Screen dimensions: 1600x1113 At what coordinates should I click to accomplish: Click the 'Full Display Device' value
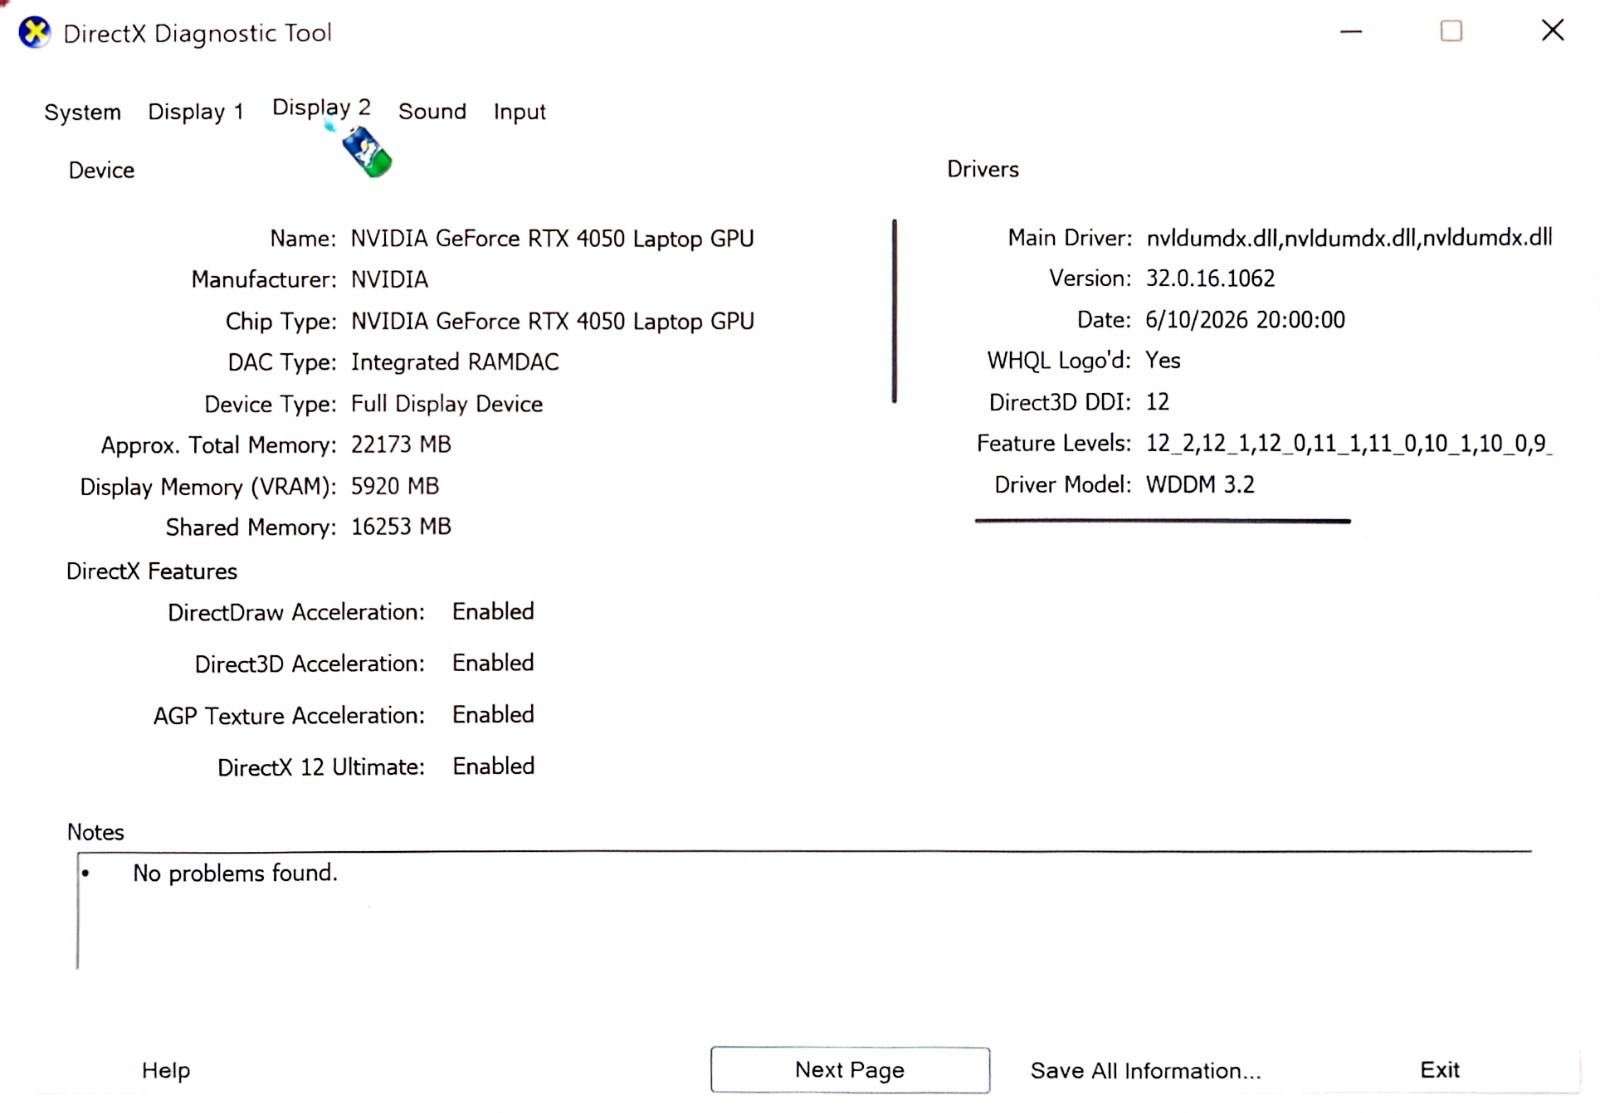point(447,404)
